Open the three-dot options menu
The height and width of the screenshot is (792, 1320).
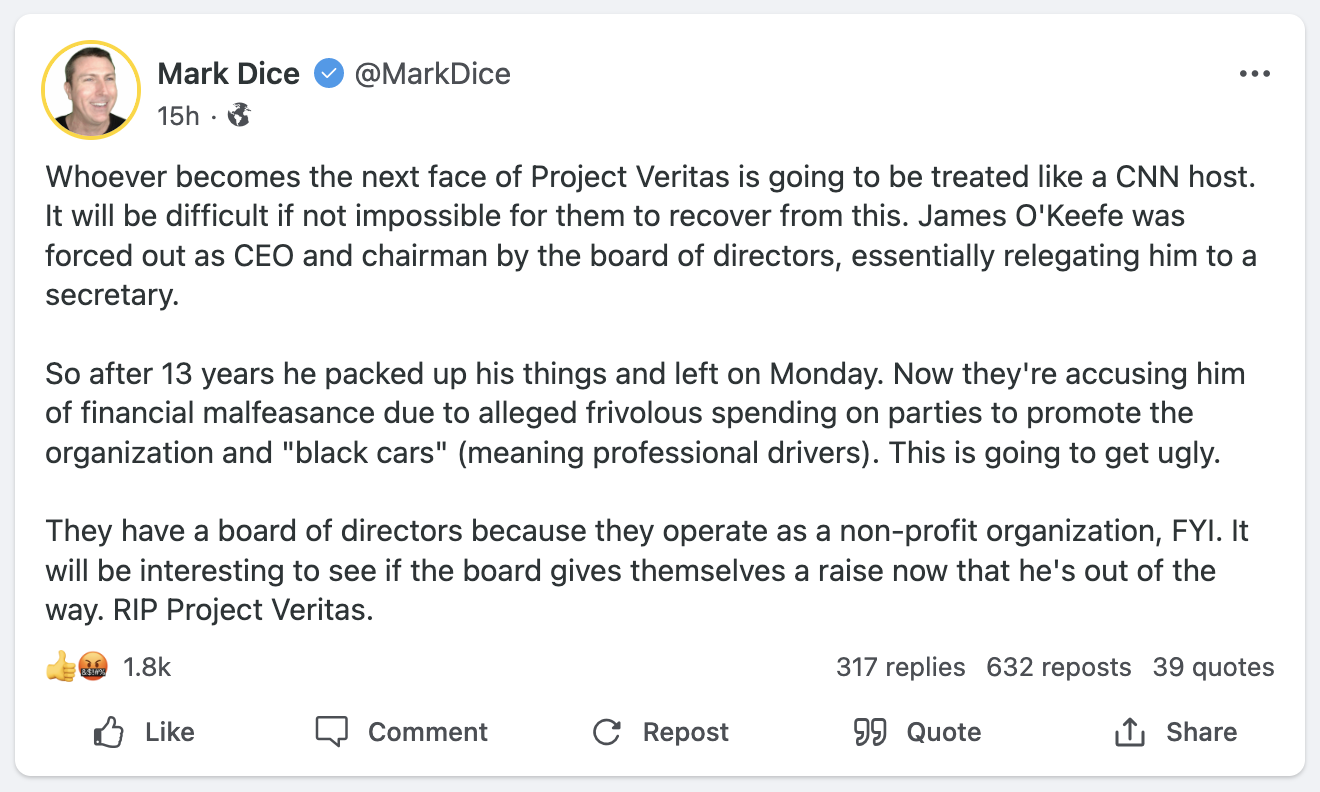(1255, 72)
